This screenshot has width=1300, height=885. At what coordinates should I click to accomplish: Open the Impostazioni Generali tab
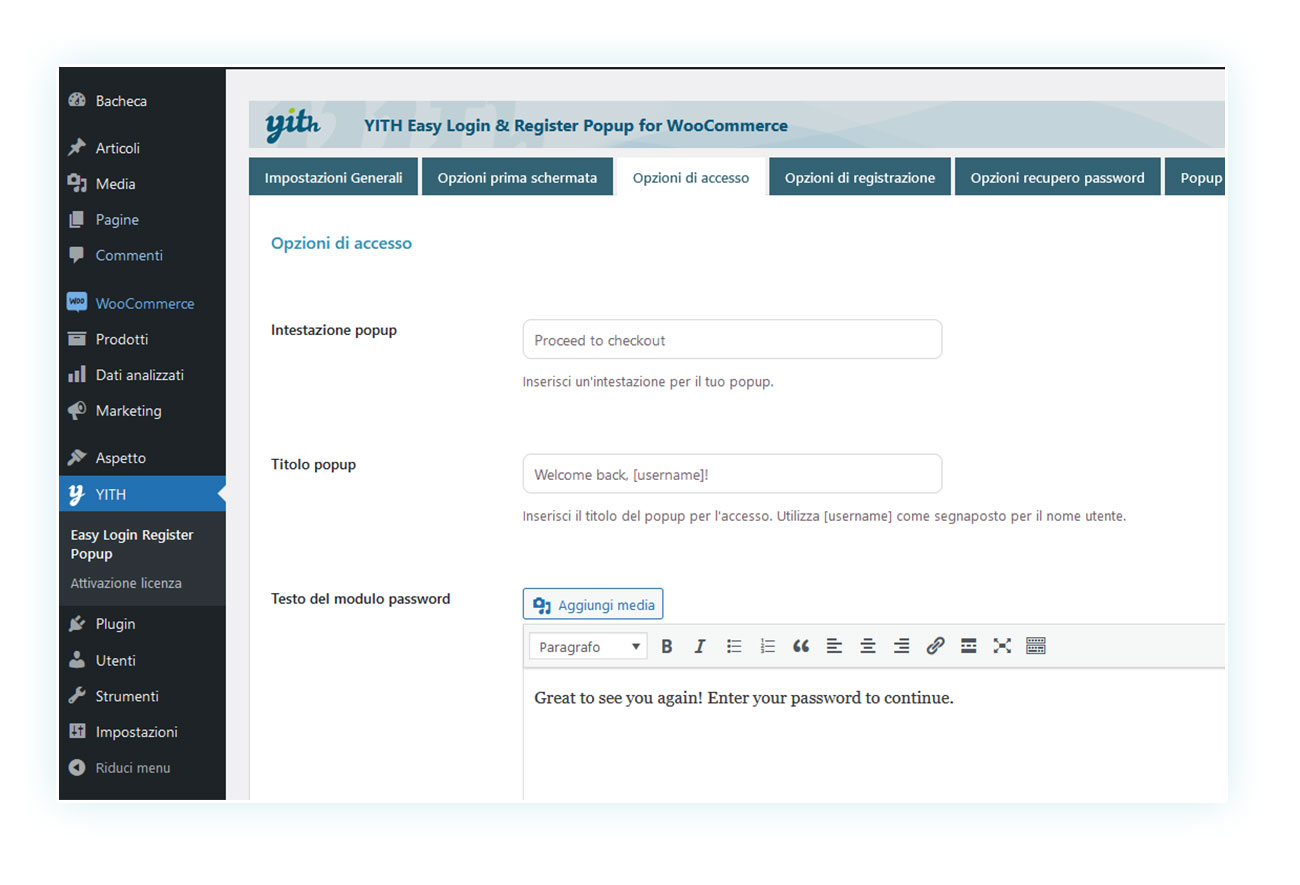pos(333,177)
